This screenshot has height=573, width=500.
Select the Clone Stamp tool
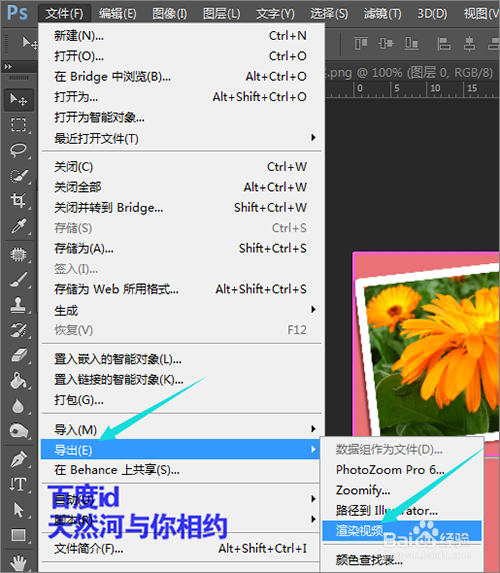tap(18, 305)
